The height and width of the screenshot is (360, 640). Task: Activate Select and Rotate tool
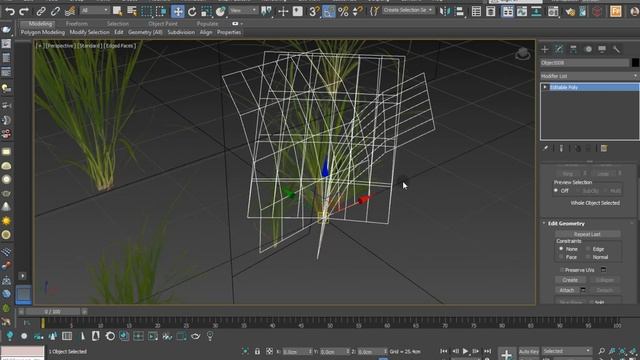click(192, 11)
